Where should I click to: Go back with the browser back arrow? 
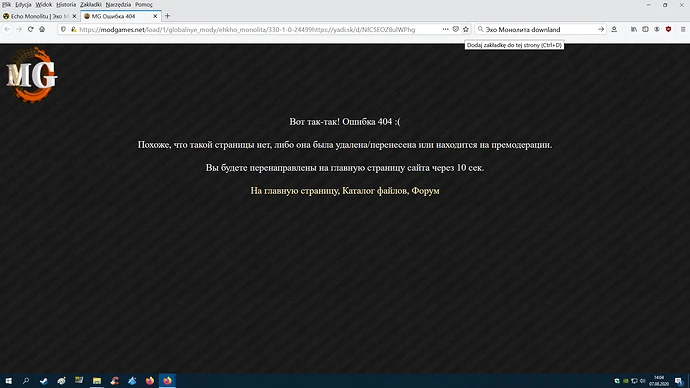[x=7, y=29]
